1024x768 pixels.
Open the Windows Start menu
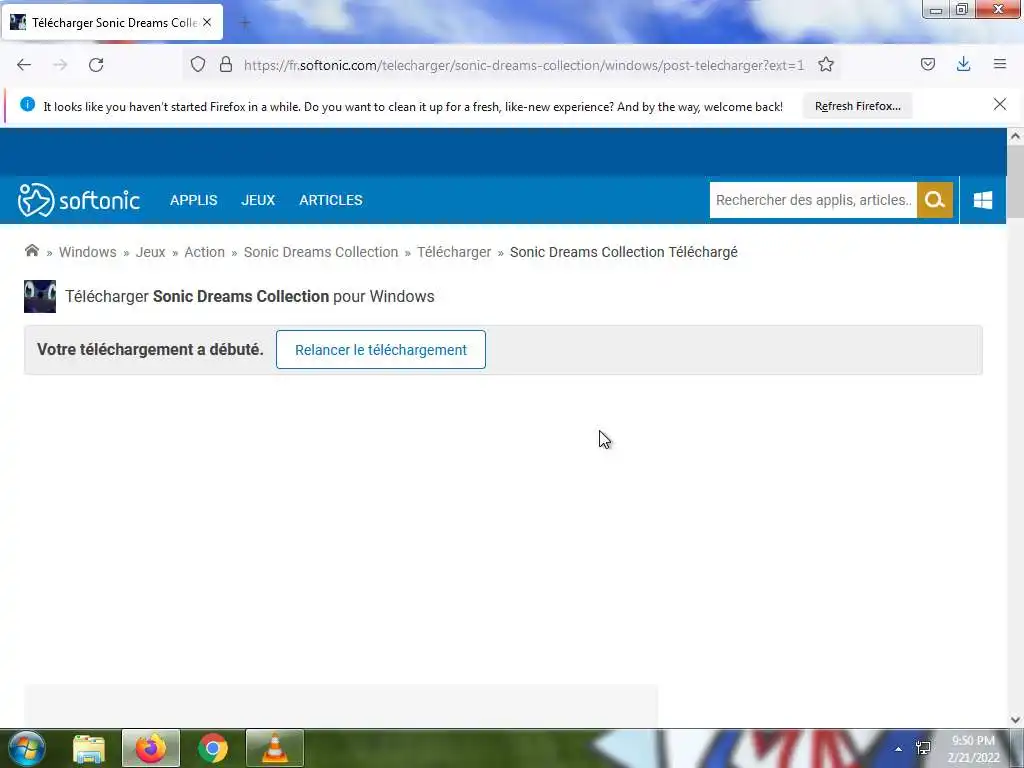tap(27, 748)
